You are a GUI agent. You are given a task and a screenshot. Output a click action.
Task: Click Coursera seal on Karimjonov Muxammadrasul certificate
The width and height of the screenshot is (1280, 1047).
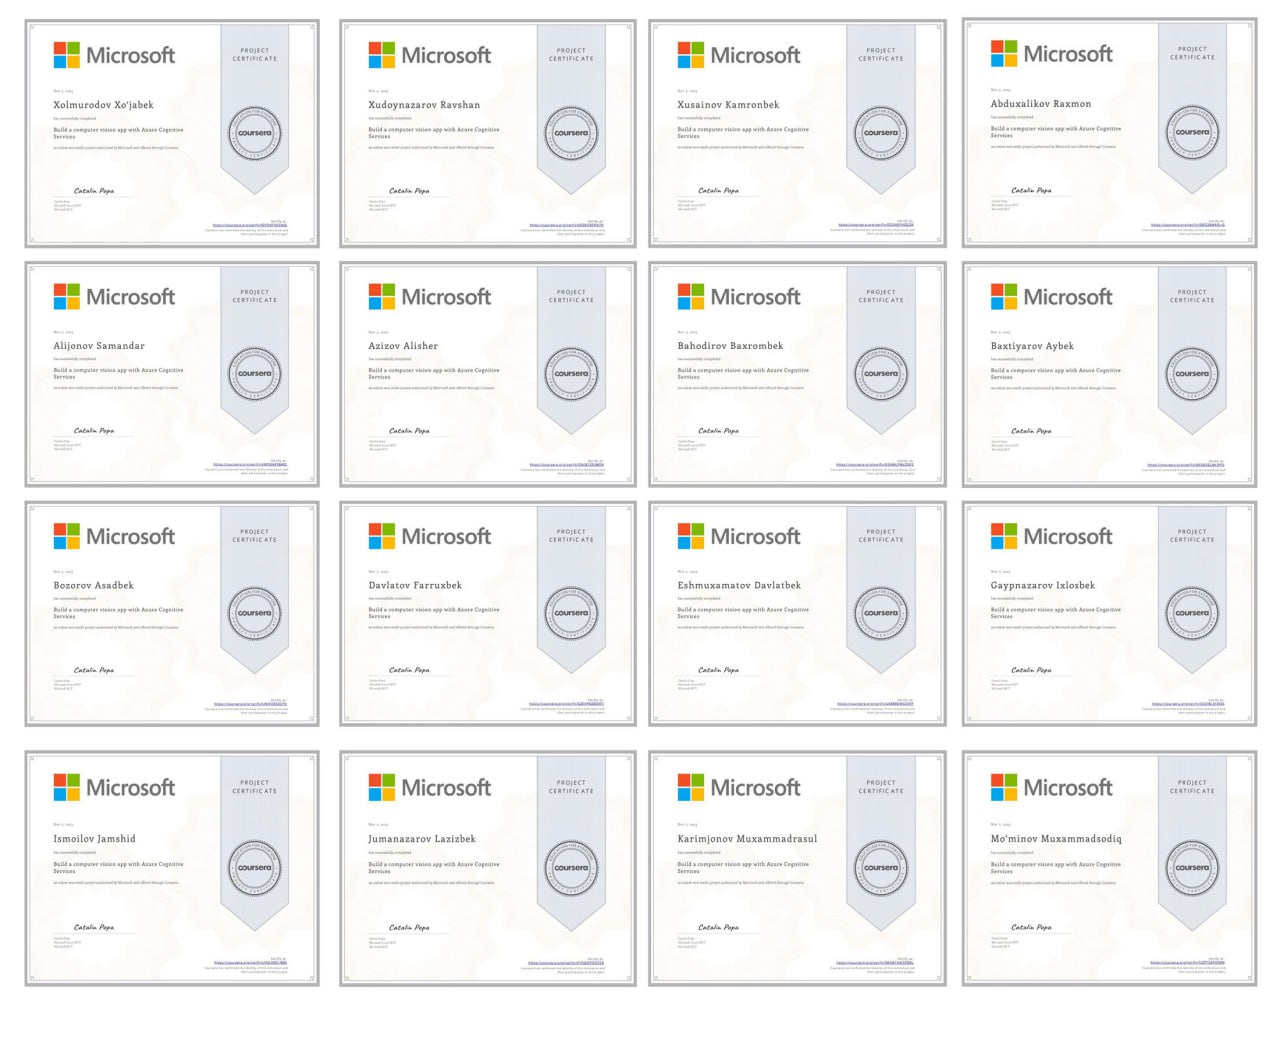pyautogui.click(x=881, y=868)
